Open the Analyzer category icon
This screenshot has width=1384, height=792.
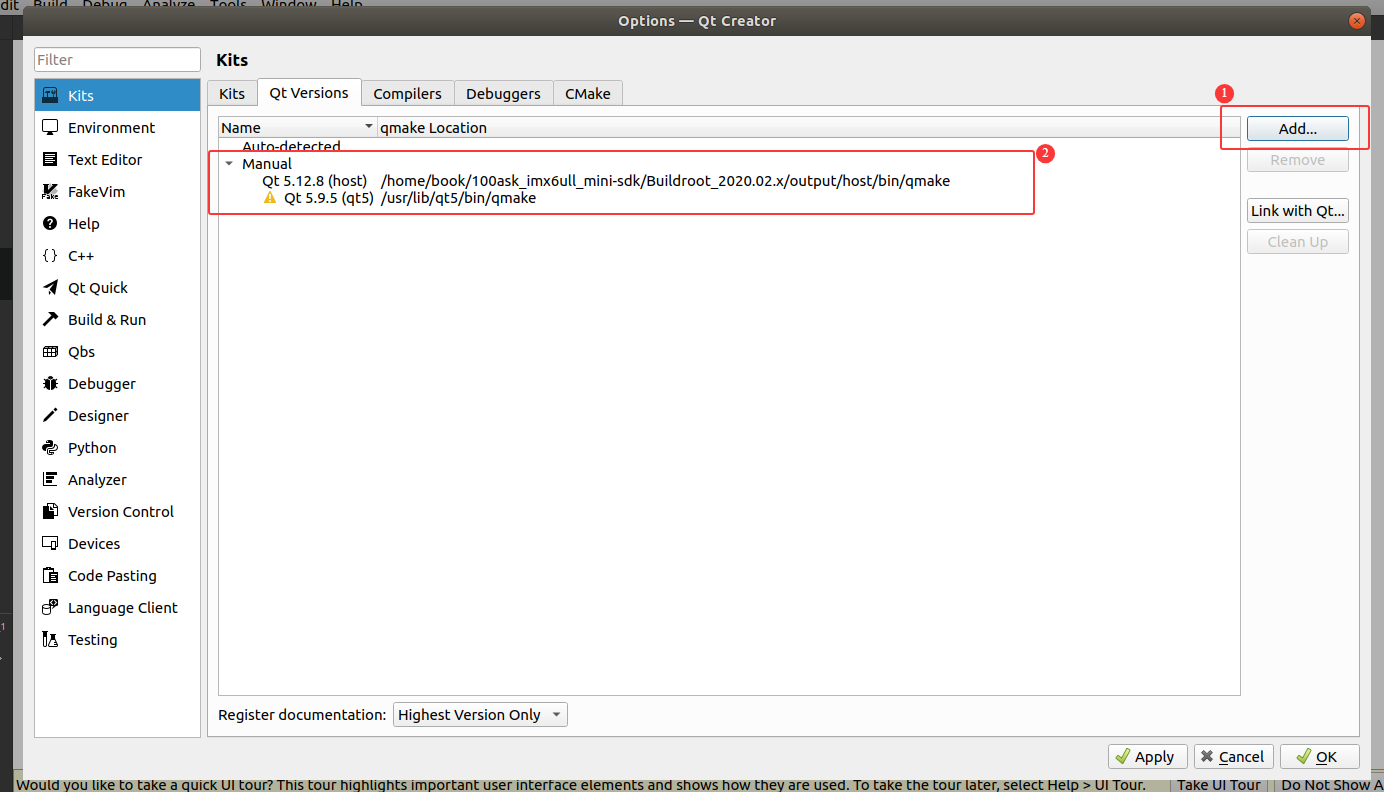click(x=50, y=480)
